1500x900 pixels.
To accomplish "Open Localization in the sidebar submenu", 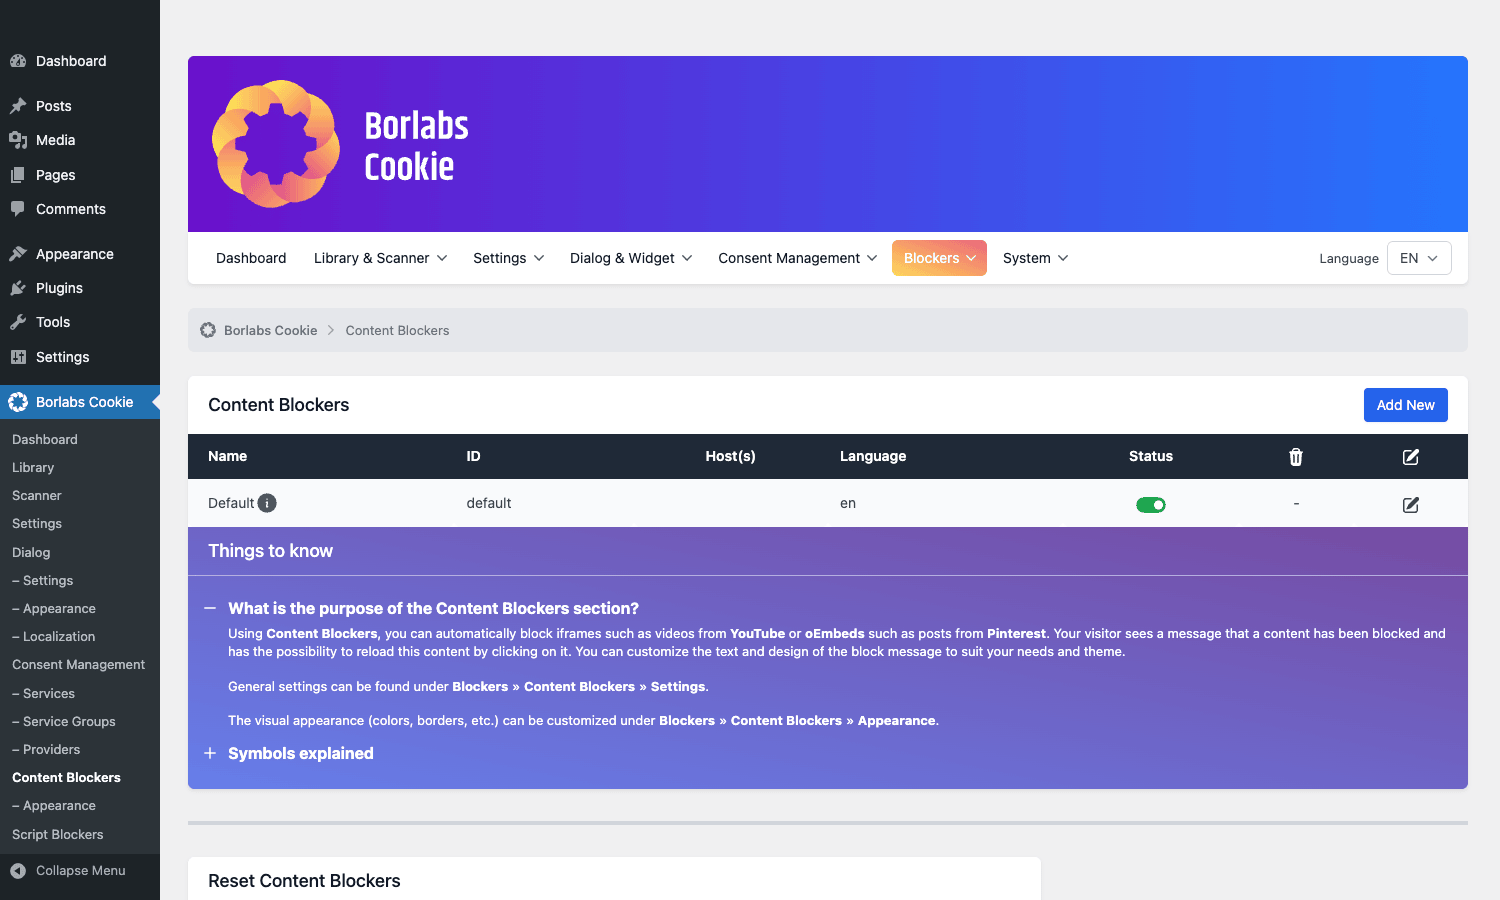I will (54, 636).
